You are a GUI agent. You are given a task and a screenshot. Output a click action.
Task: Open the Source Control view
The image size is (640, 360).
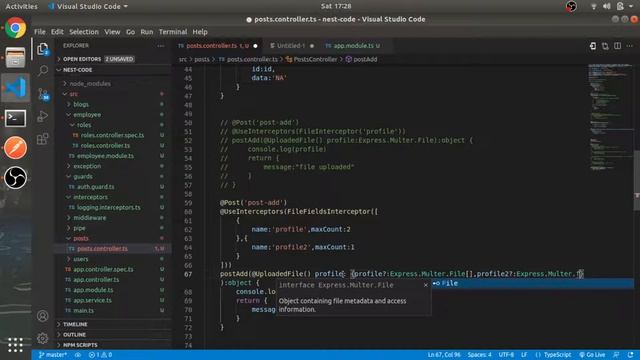(x=43, y=94)
